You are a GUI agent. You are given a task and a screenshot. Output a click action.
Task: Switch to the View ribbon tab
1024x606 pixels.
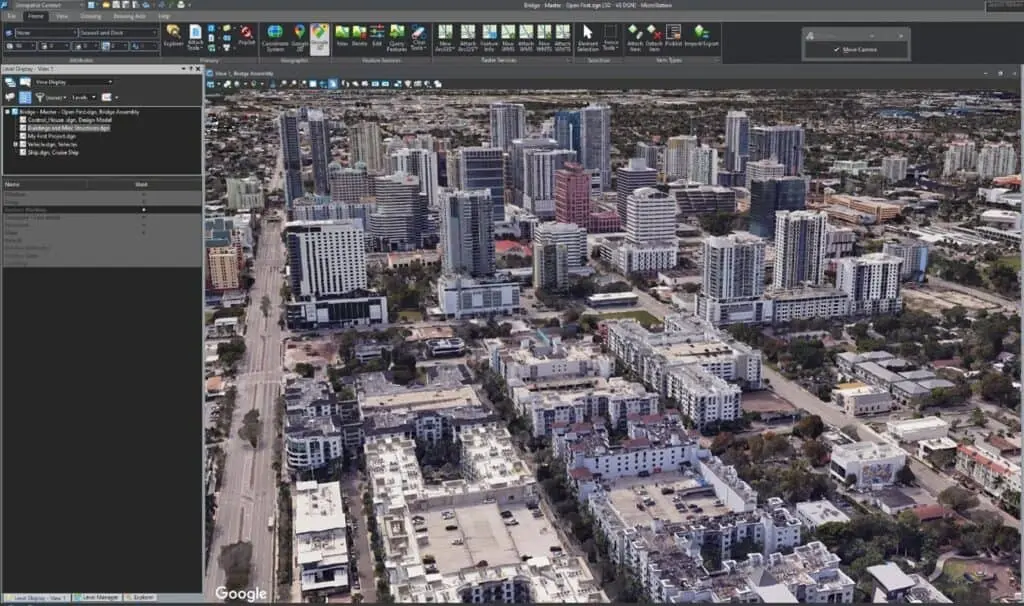pyautogui.click(x=62, y=17)
